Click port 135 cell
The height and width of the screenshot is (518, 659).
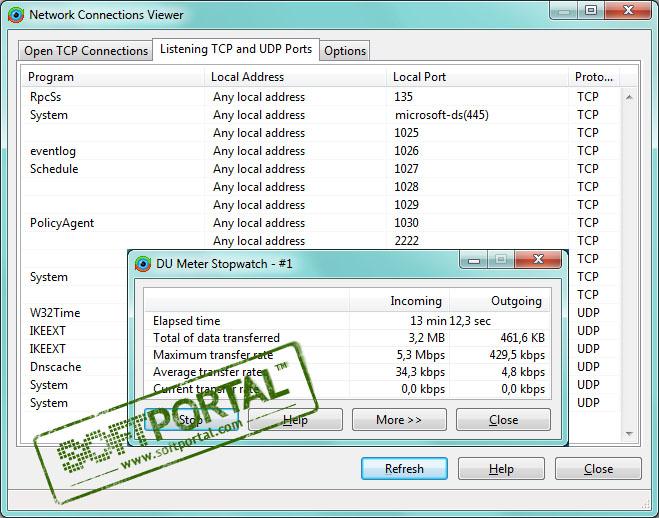tap(403, 97)
